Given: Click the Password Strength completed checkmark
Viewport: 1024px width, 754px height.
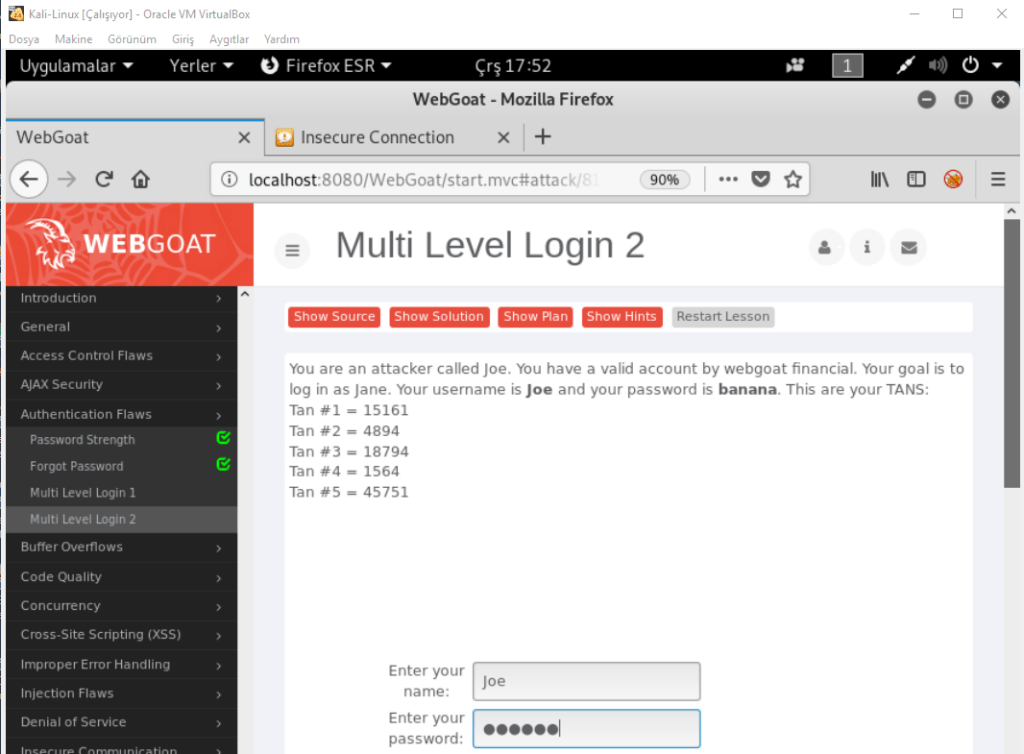Looking at the screenshot, I should pyautogui.click(x=223, y=438).
